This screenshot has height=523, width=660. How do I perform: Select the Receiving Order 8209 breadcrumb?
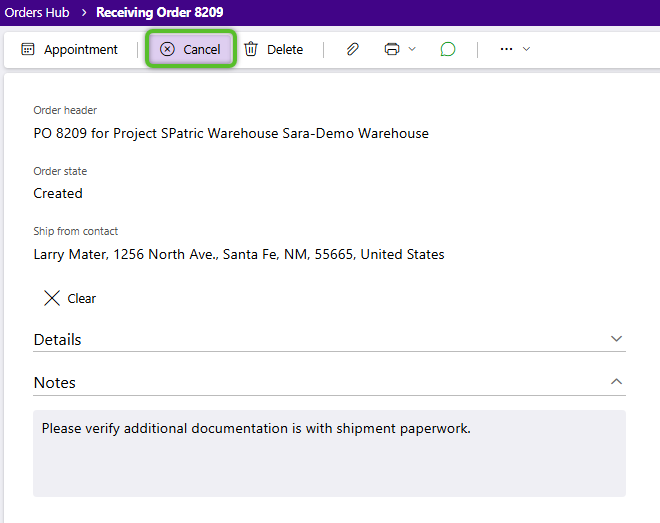pyautogui.click(x=159, y=13)
